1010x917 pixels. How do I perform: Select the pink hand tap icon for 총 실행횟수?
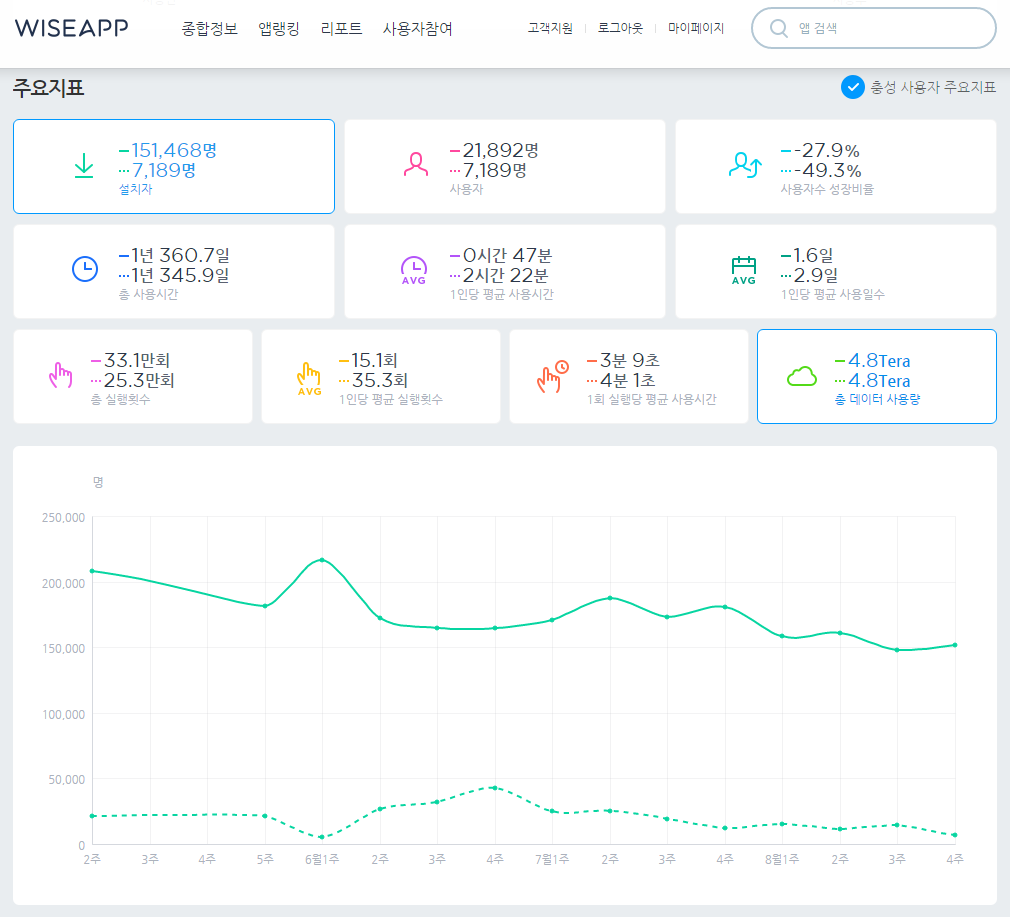coord(61,375)
